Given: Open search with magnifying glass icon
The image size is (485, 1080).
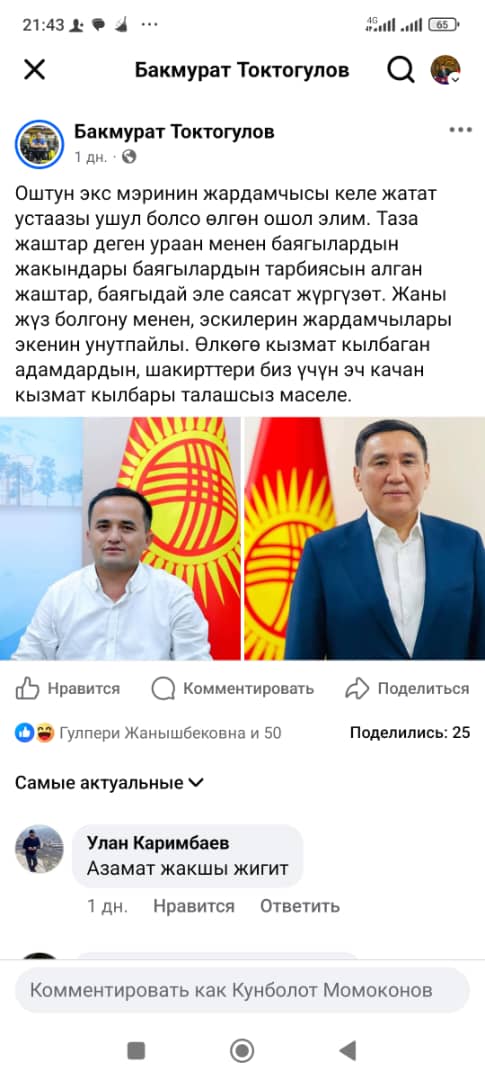Looking at the screenshot, I should pyautogui.click(x=400, y=70).
